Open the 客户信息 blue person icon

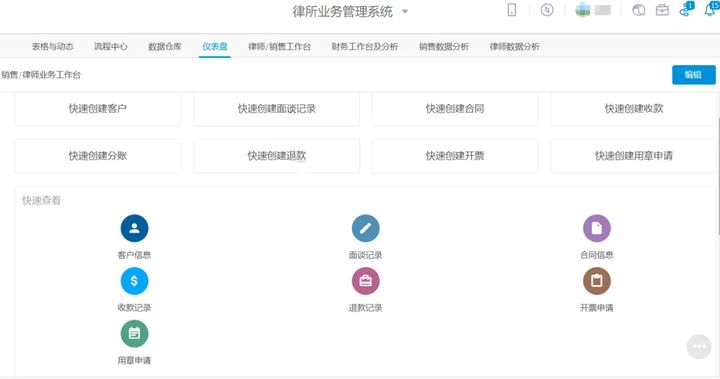pyautogui.click(x=134, y=228)
